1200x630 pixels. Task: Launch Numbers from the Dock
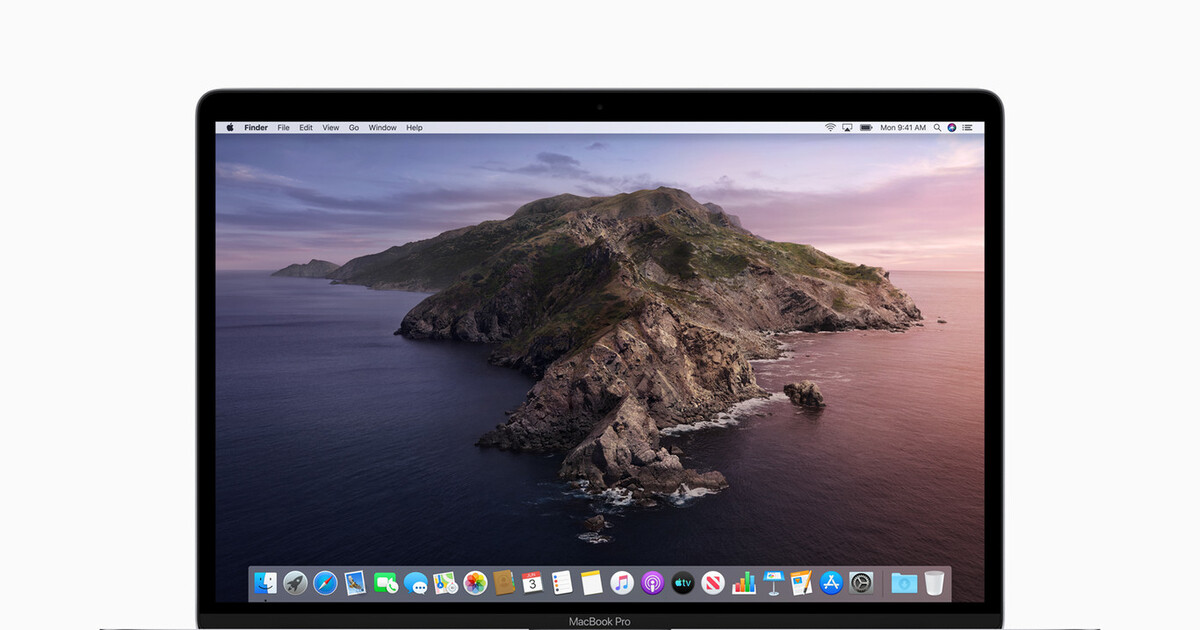tap(743, 583)
